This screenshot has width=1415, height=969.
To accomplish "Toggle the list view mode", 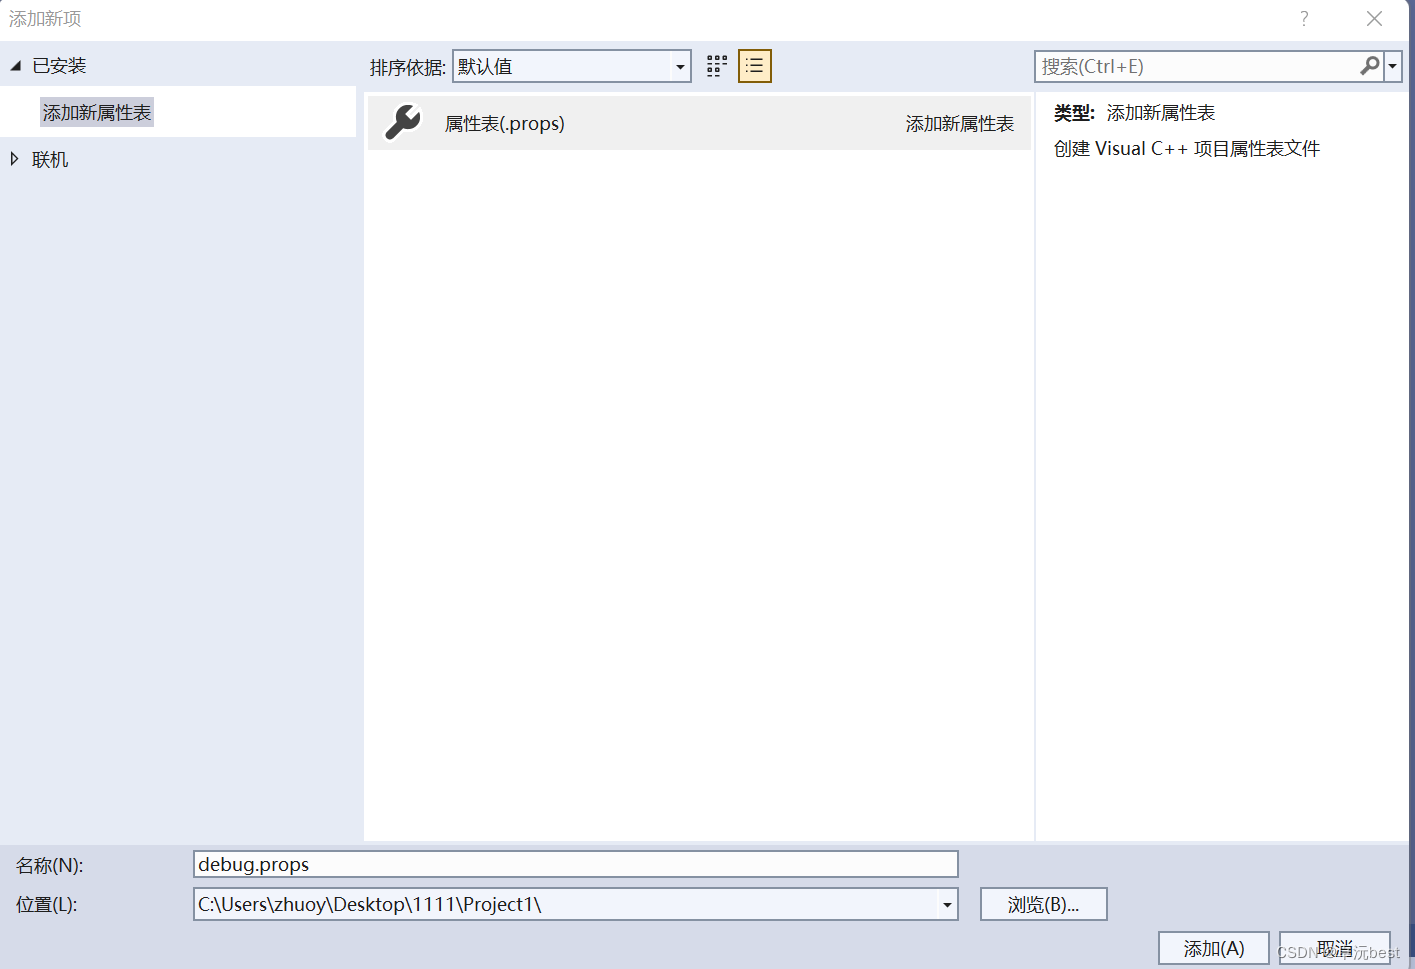I will coord(755,65).
